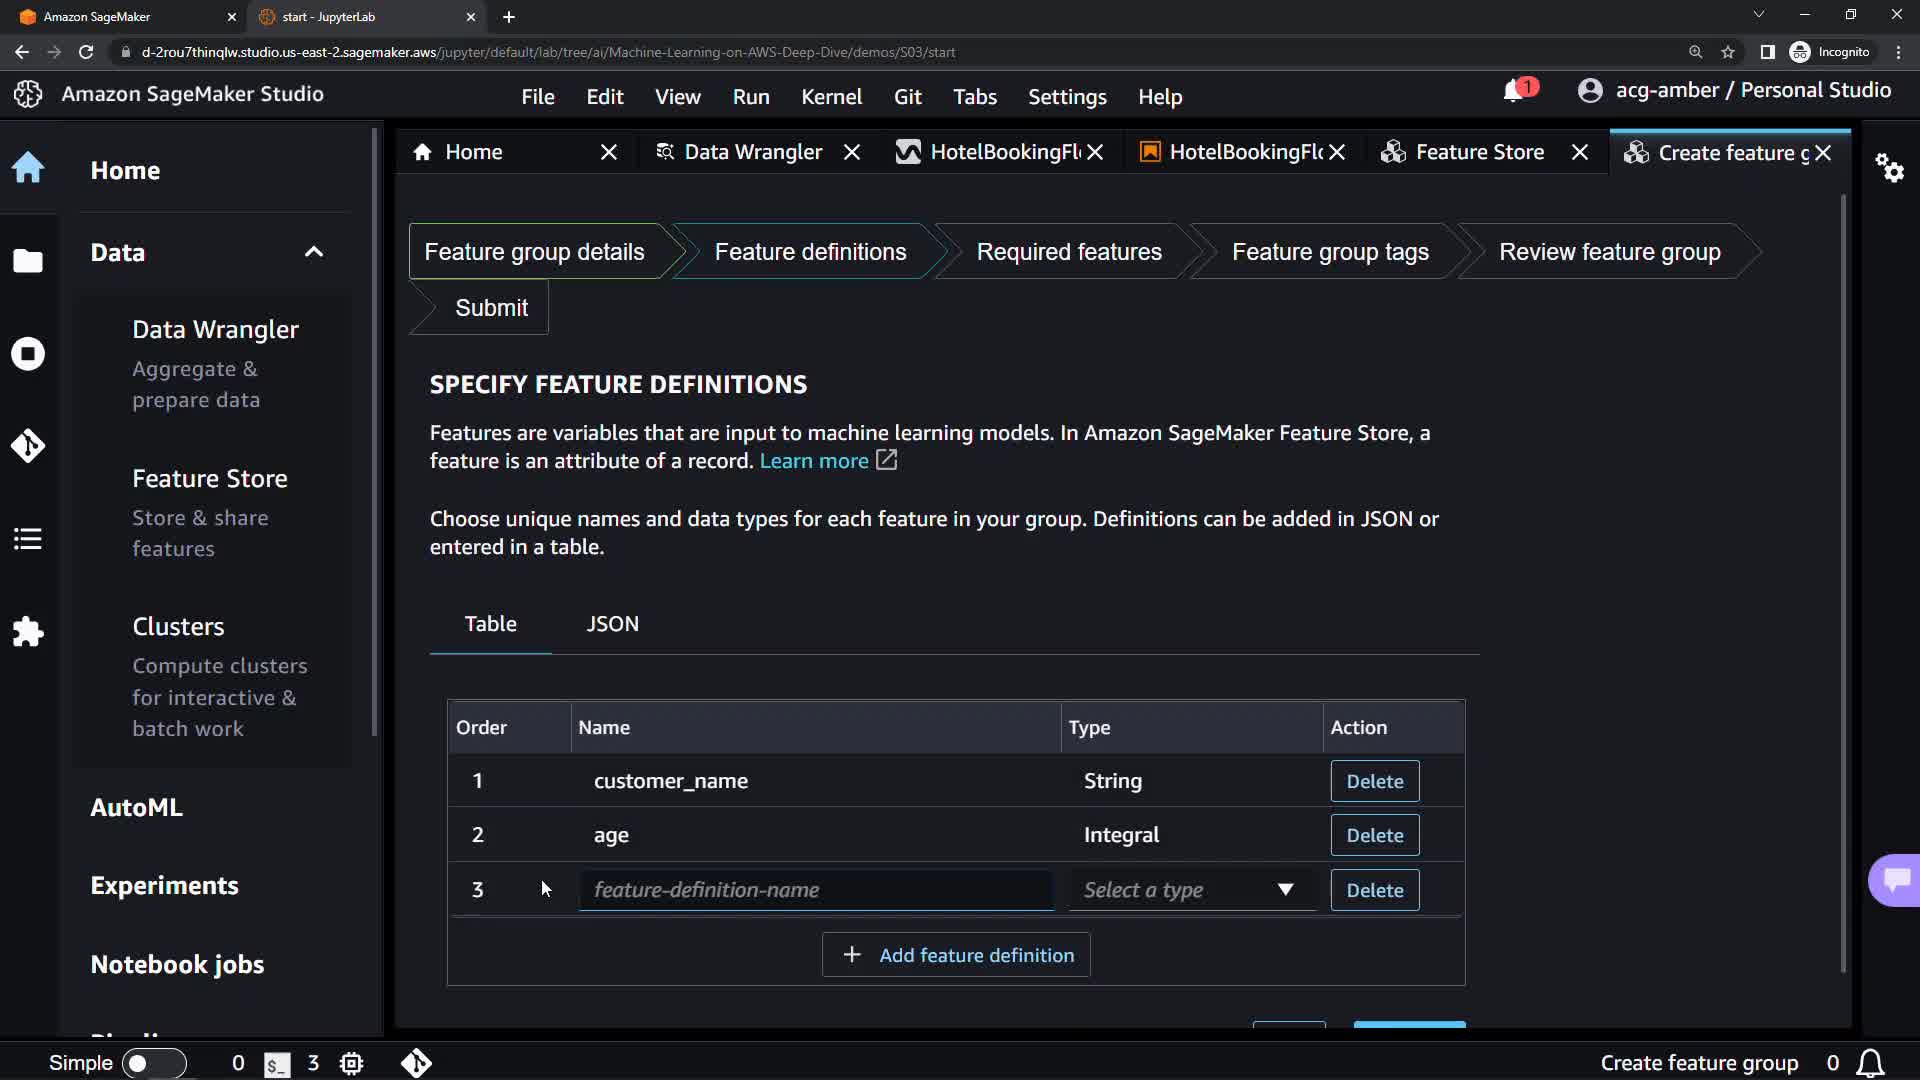Viewport: 1920px width, 1080px height.
Task: Toggle the Simple interface mode switch
Action: click(x=153, y=1063)
